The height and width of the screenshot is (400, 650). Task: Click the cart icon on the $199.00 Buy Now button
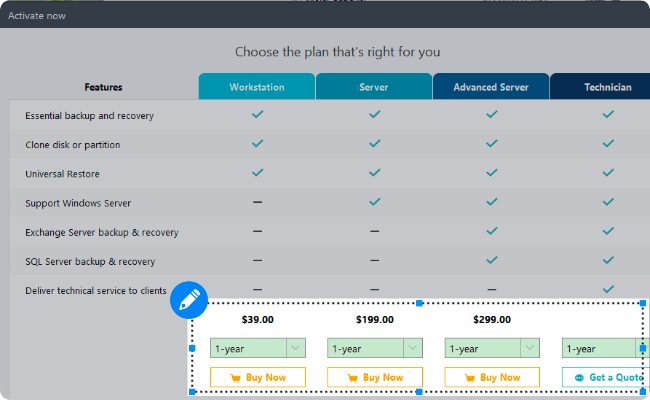click(x=352, y=378)
